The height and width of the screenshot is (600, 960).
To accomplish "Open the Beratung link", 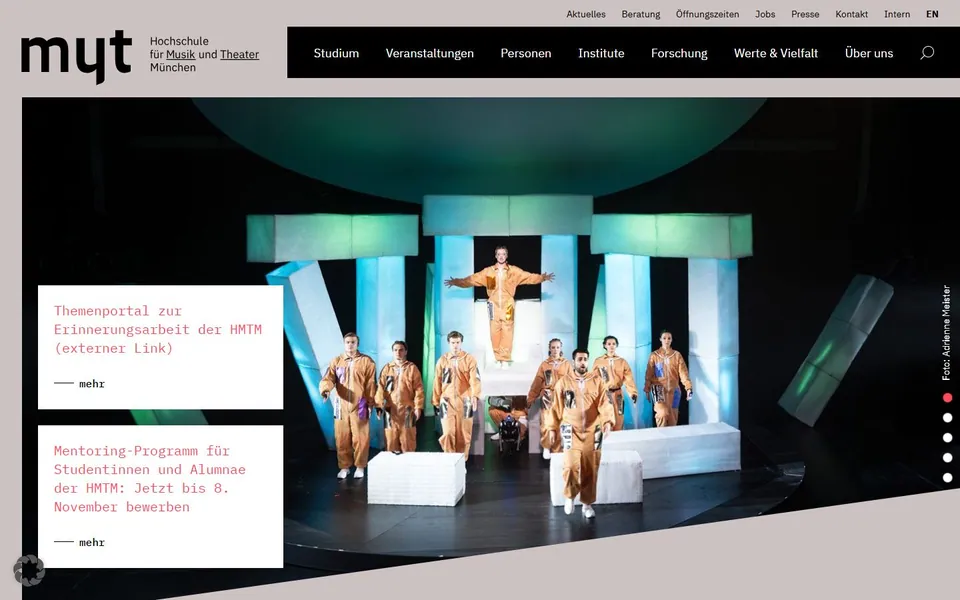I will (x=640, y=14).
